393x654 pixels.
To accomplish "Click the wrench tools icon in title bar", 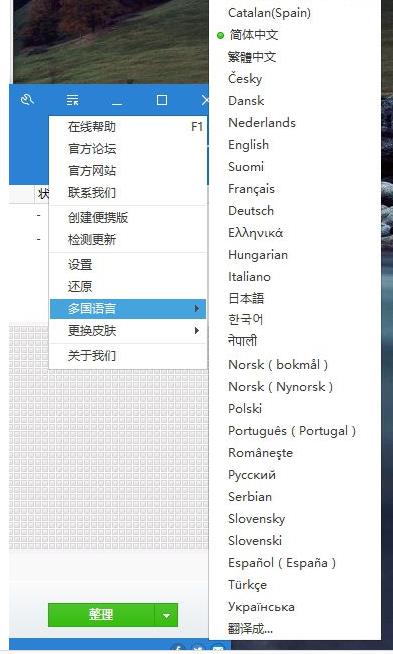I will (x=27, y=100).
